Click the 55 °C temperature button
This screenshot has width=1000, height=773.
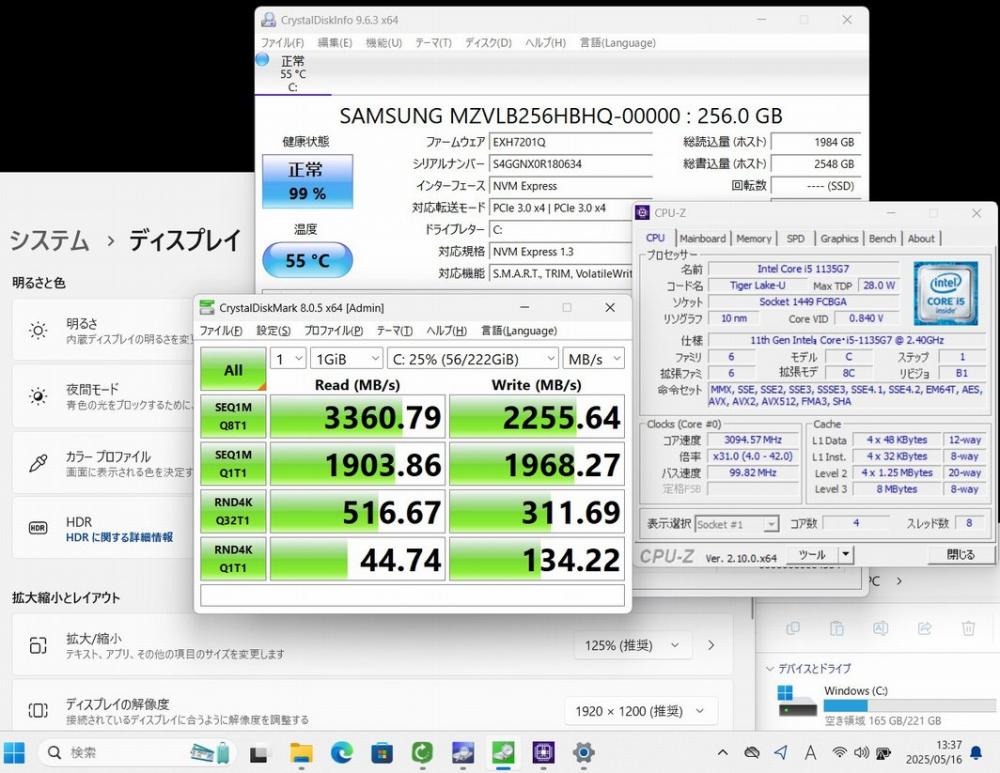tap(307, 260)
